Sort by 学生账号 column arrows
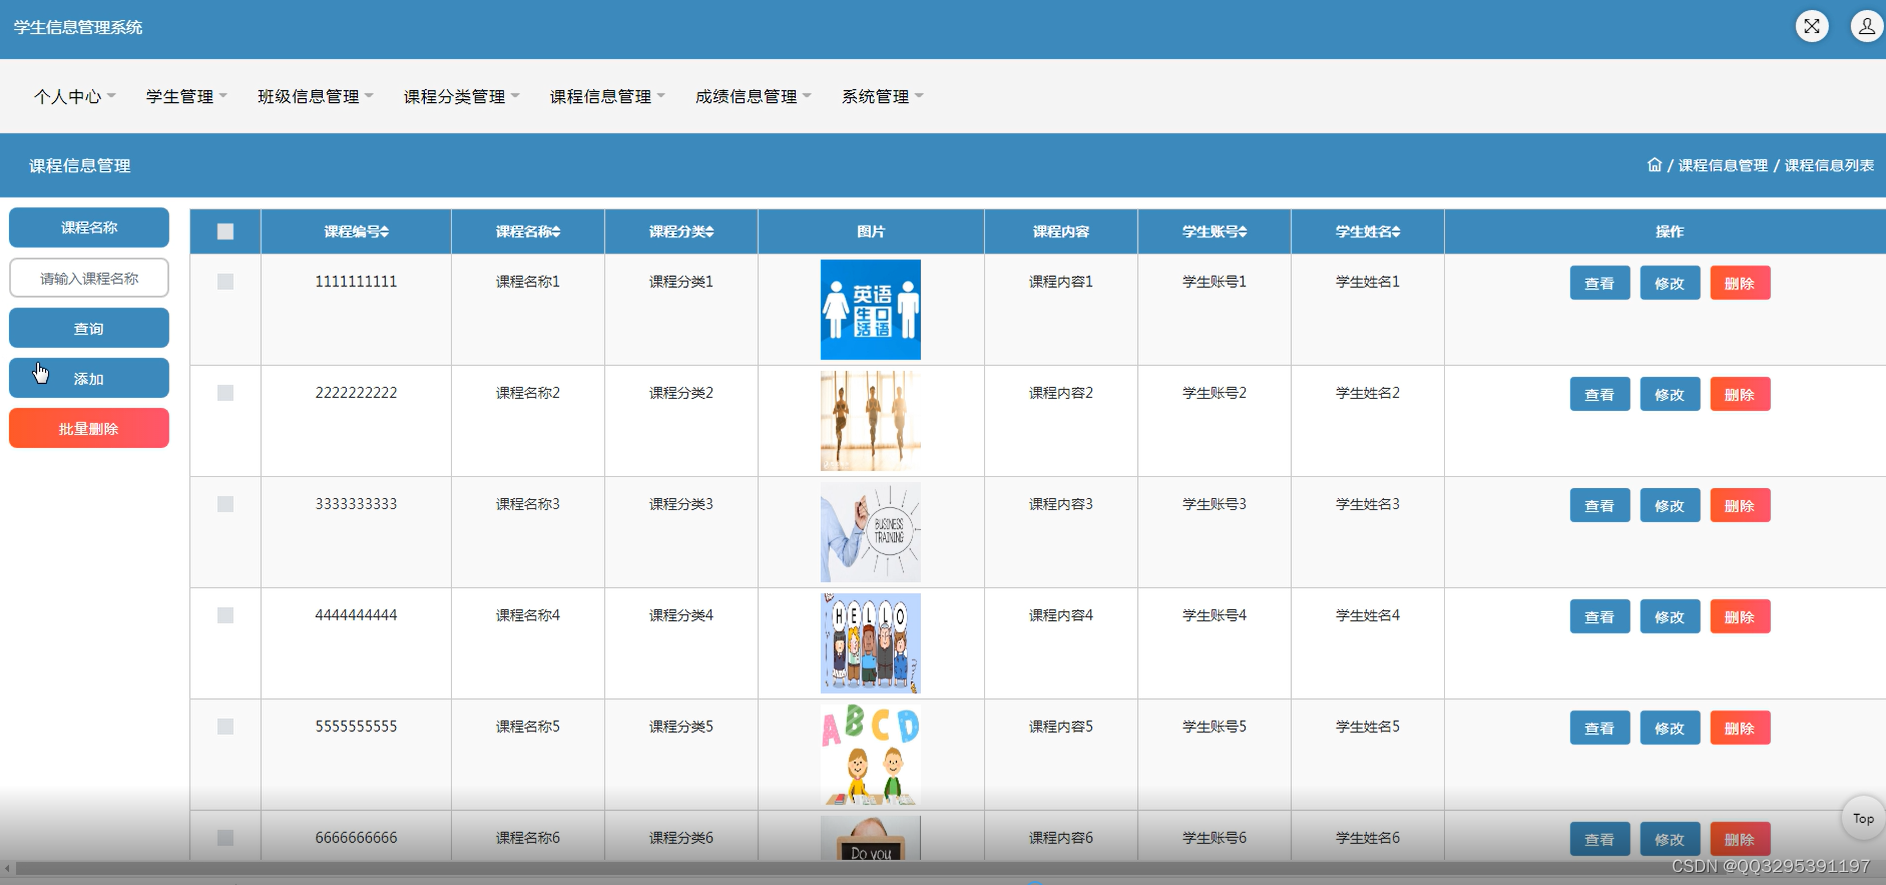The height and width of the screenshot is (885, 1886). 1243,231
